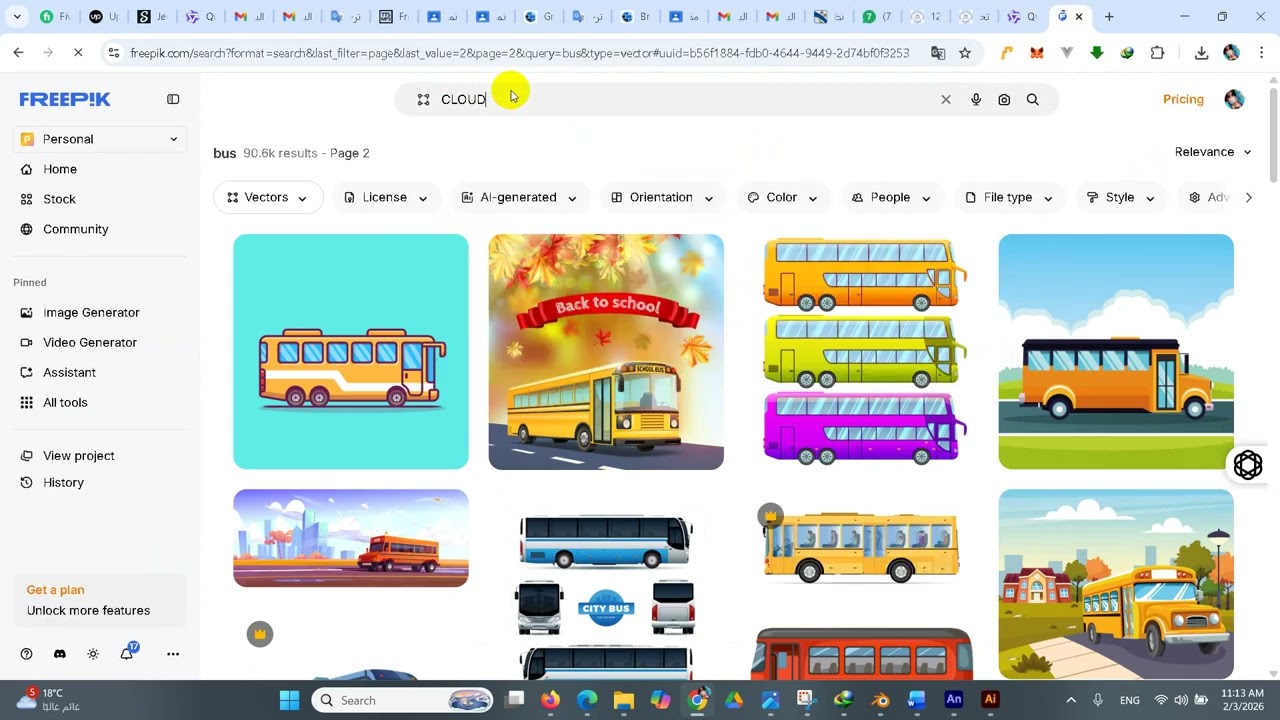Open the Color filter dropdown
The height and width of the screenshot is (720, 1280).
coord(782,198)
